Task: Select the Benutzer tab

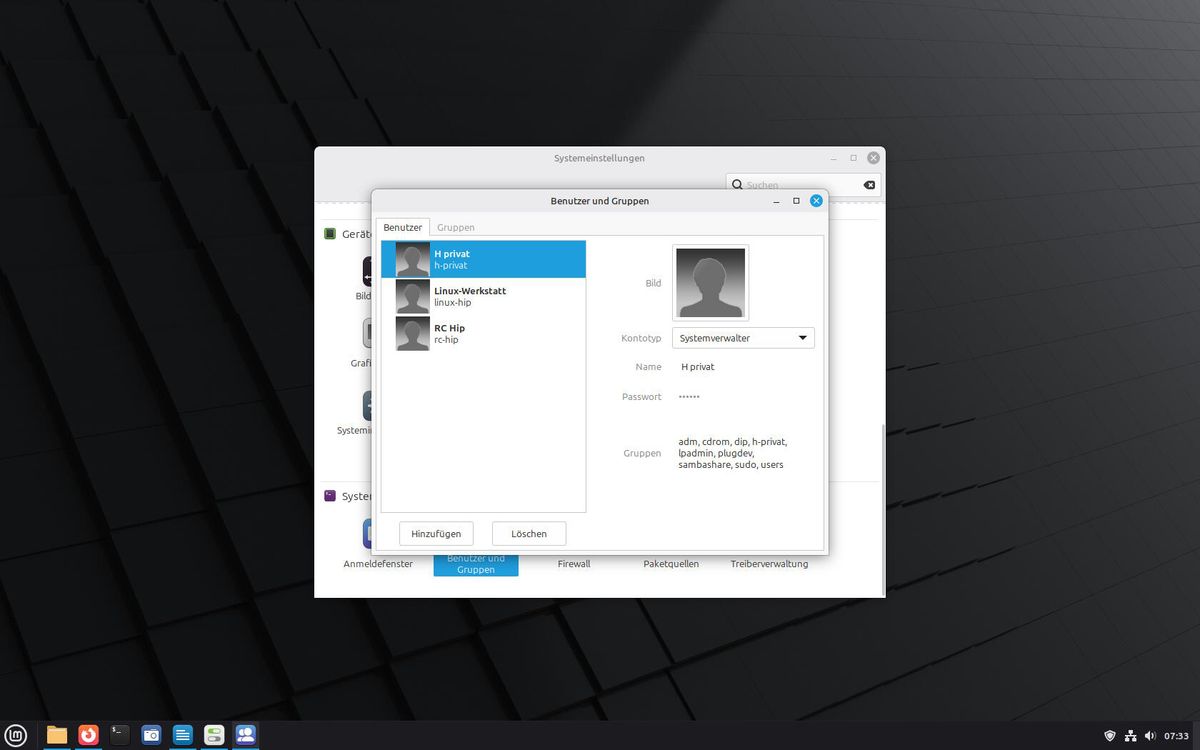Action: click(x=403, y=227)
